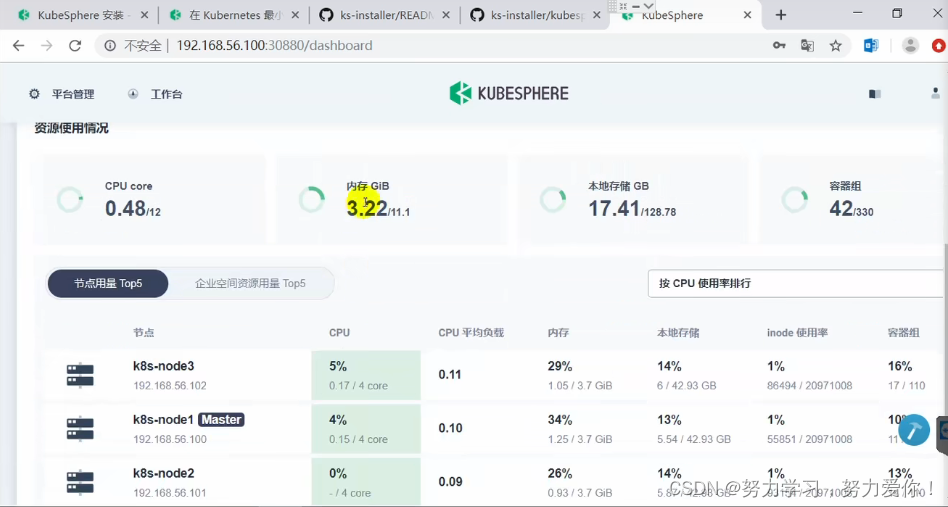This screenshot has width=948, height=507.
Task: Switch to the ks-installer/README tab
Action: (385, 15)
